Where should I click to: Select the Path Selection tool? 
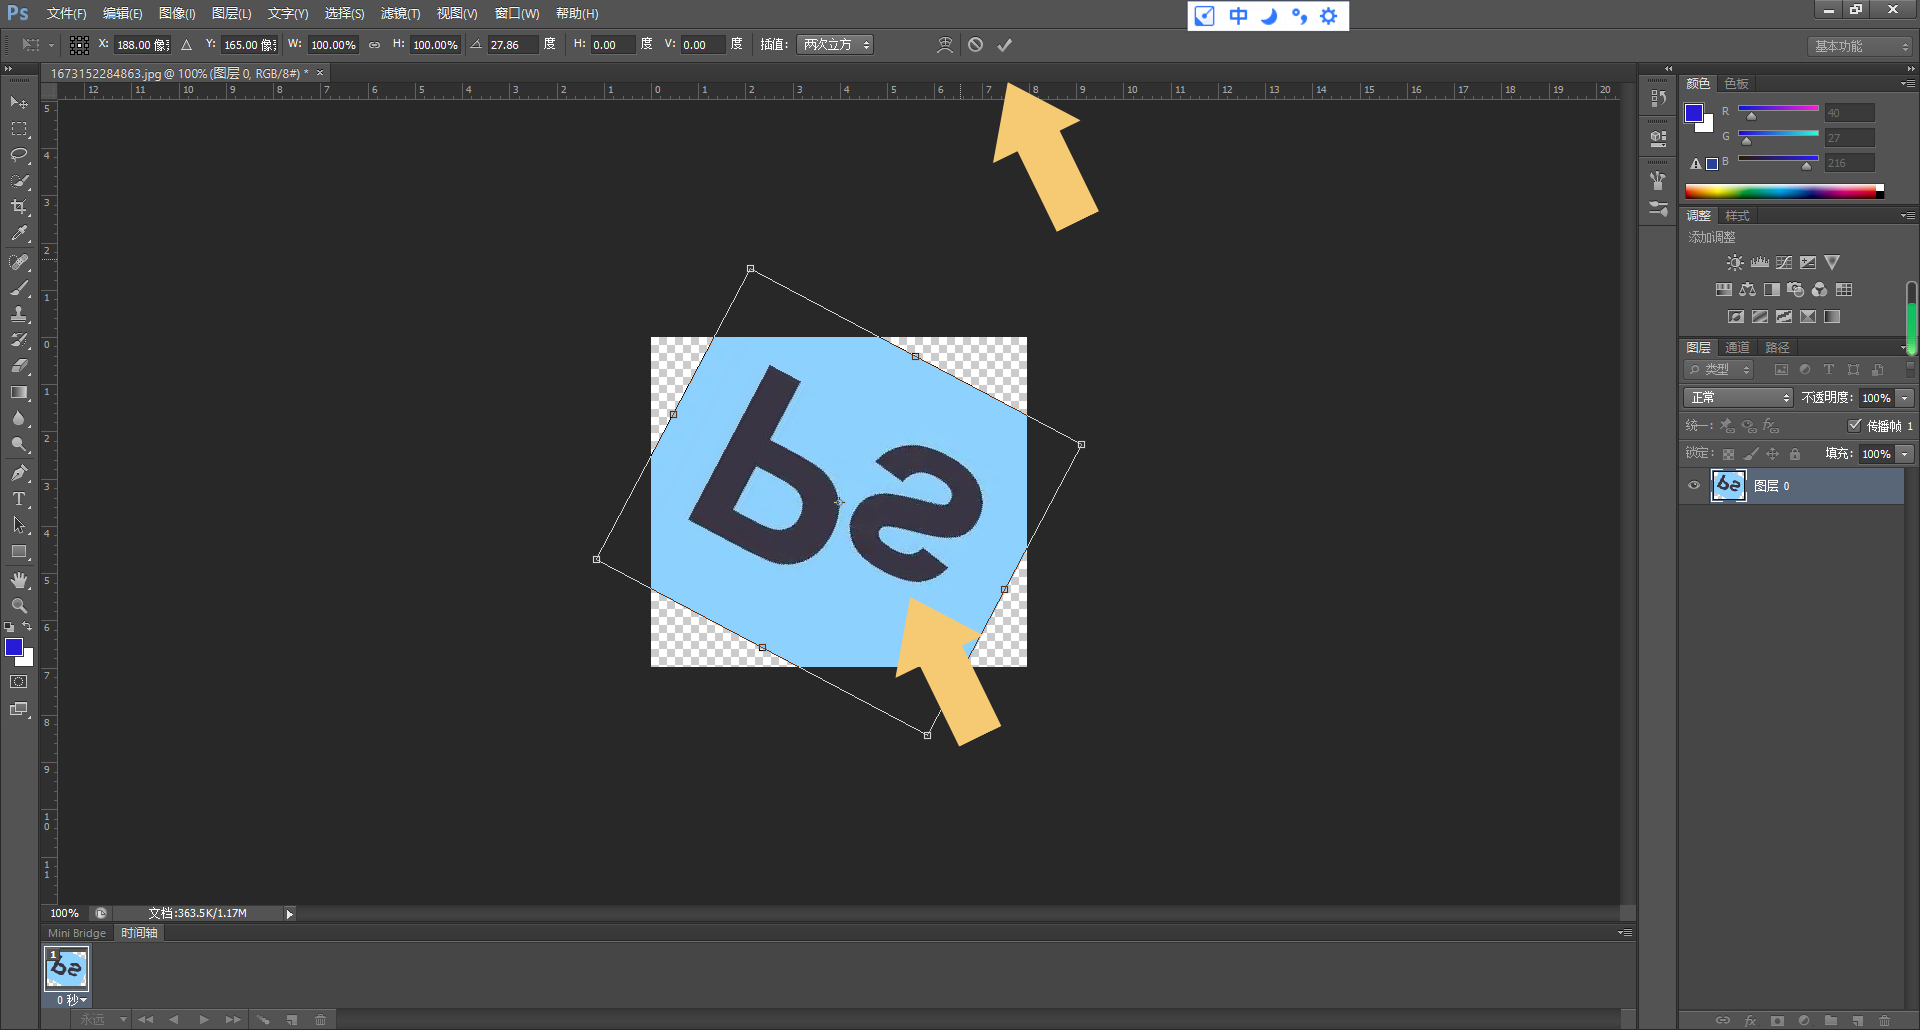[x=19, y=524]
